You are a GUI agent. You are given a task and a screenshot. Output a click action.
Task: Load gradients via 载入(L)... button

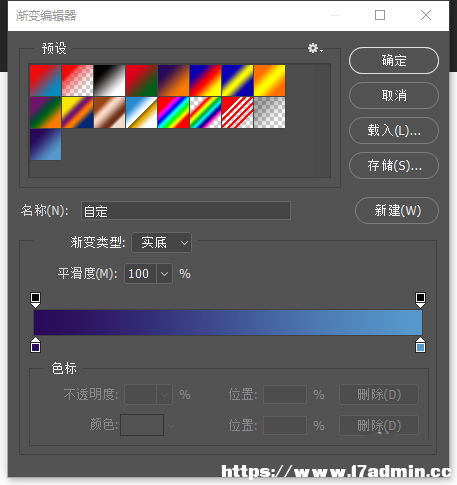394,131
